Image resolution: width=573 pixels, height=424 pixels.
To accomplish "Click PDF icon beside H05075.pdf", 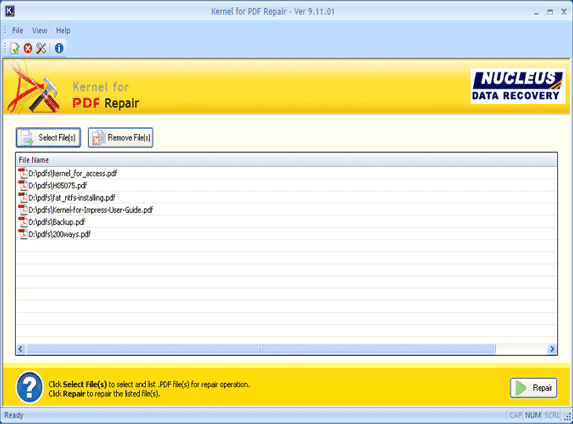I will coord(23,185).
